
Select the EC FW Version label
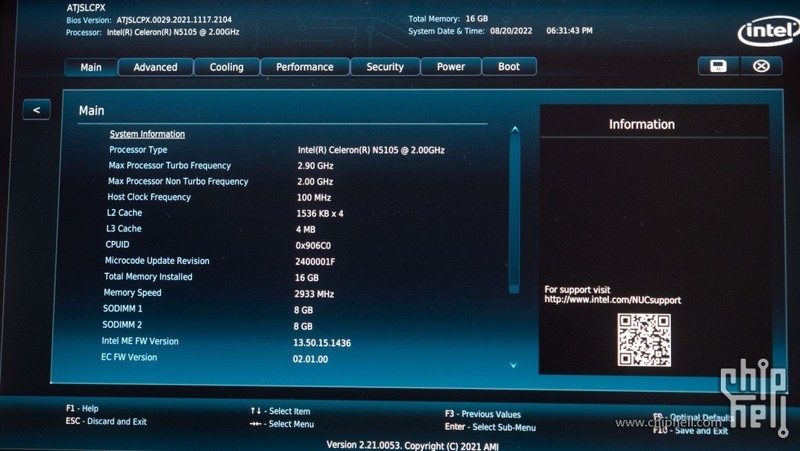point(129,357)
